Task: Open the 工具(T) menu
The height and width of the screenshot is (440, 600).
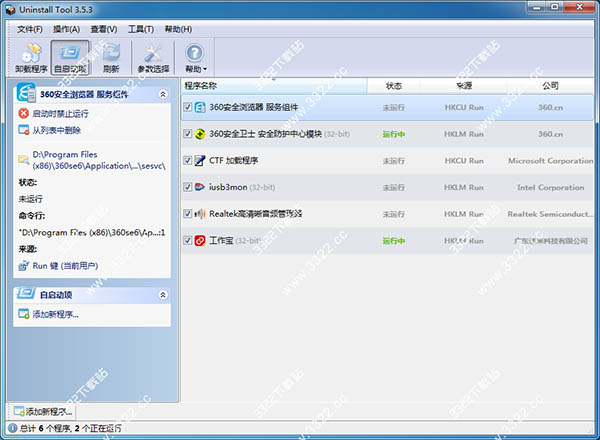Action: [141, 29]
